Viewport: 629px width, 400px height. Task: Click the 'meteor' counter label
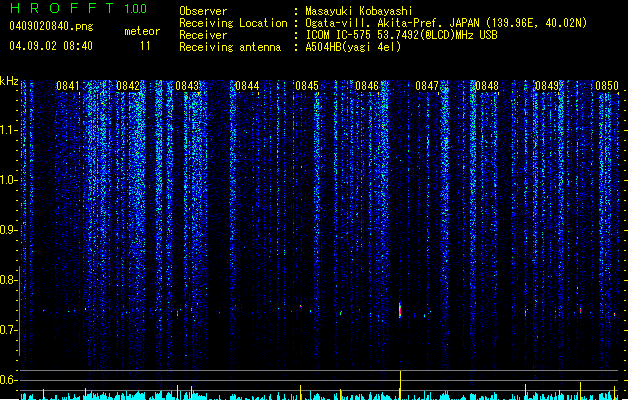[142, 31]
